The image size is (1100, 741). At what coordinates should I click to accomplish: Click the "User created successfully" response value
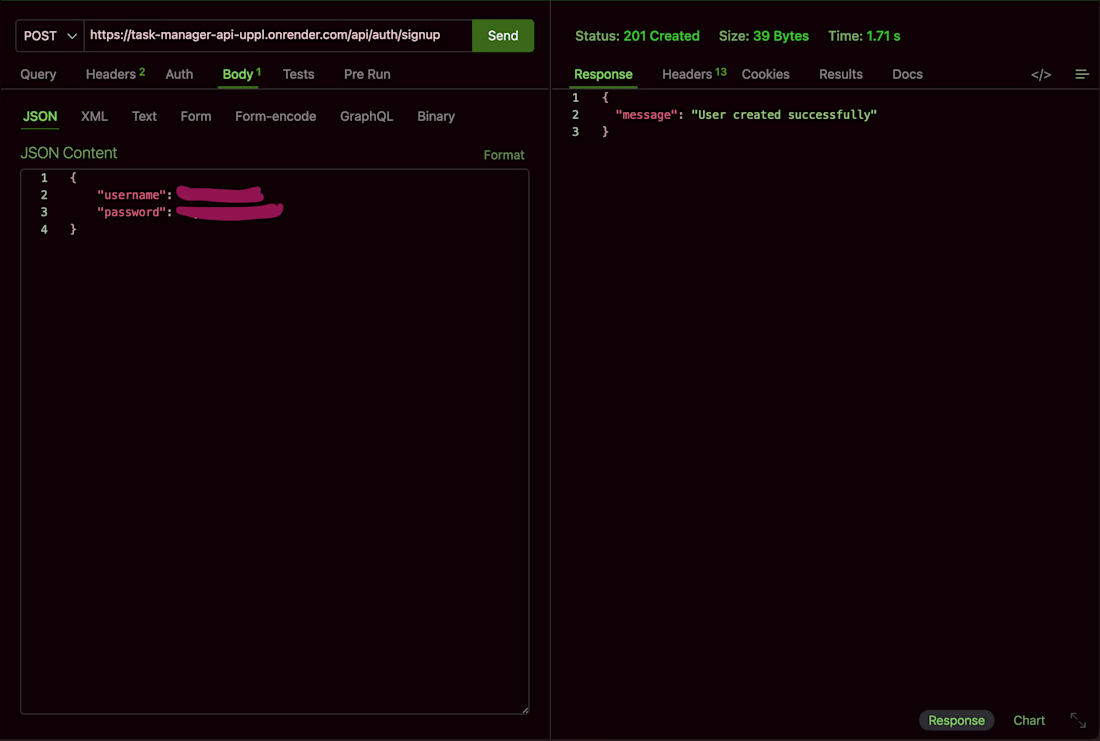(x=784, y=115)
